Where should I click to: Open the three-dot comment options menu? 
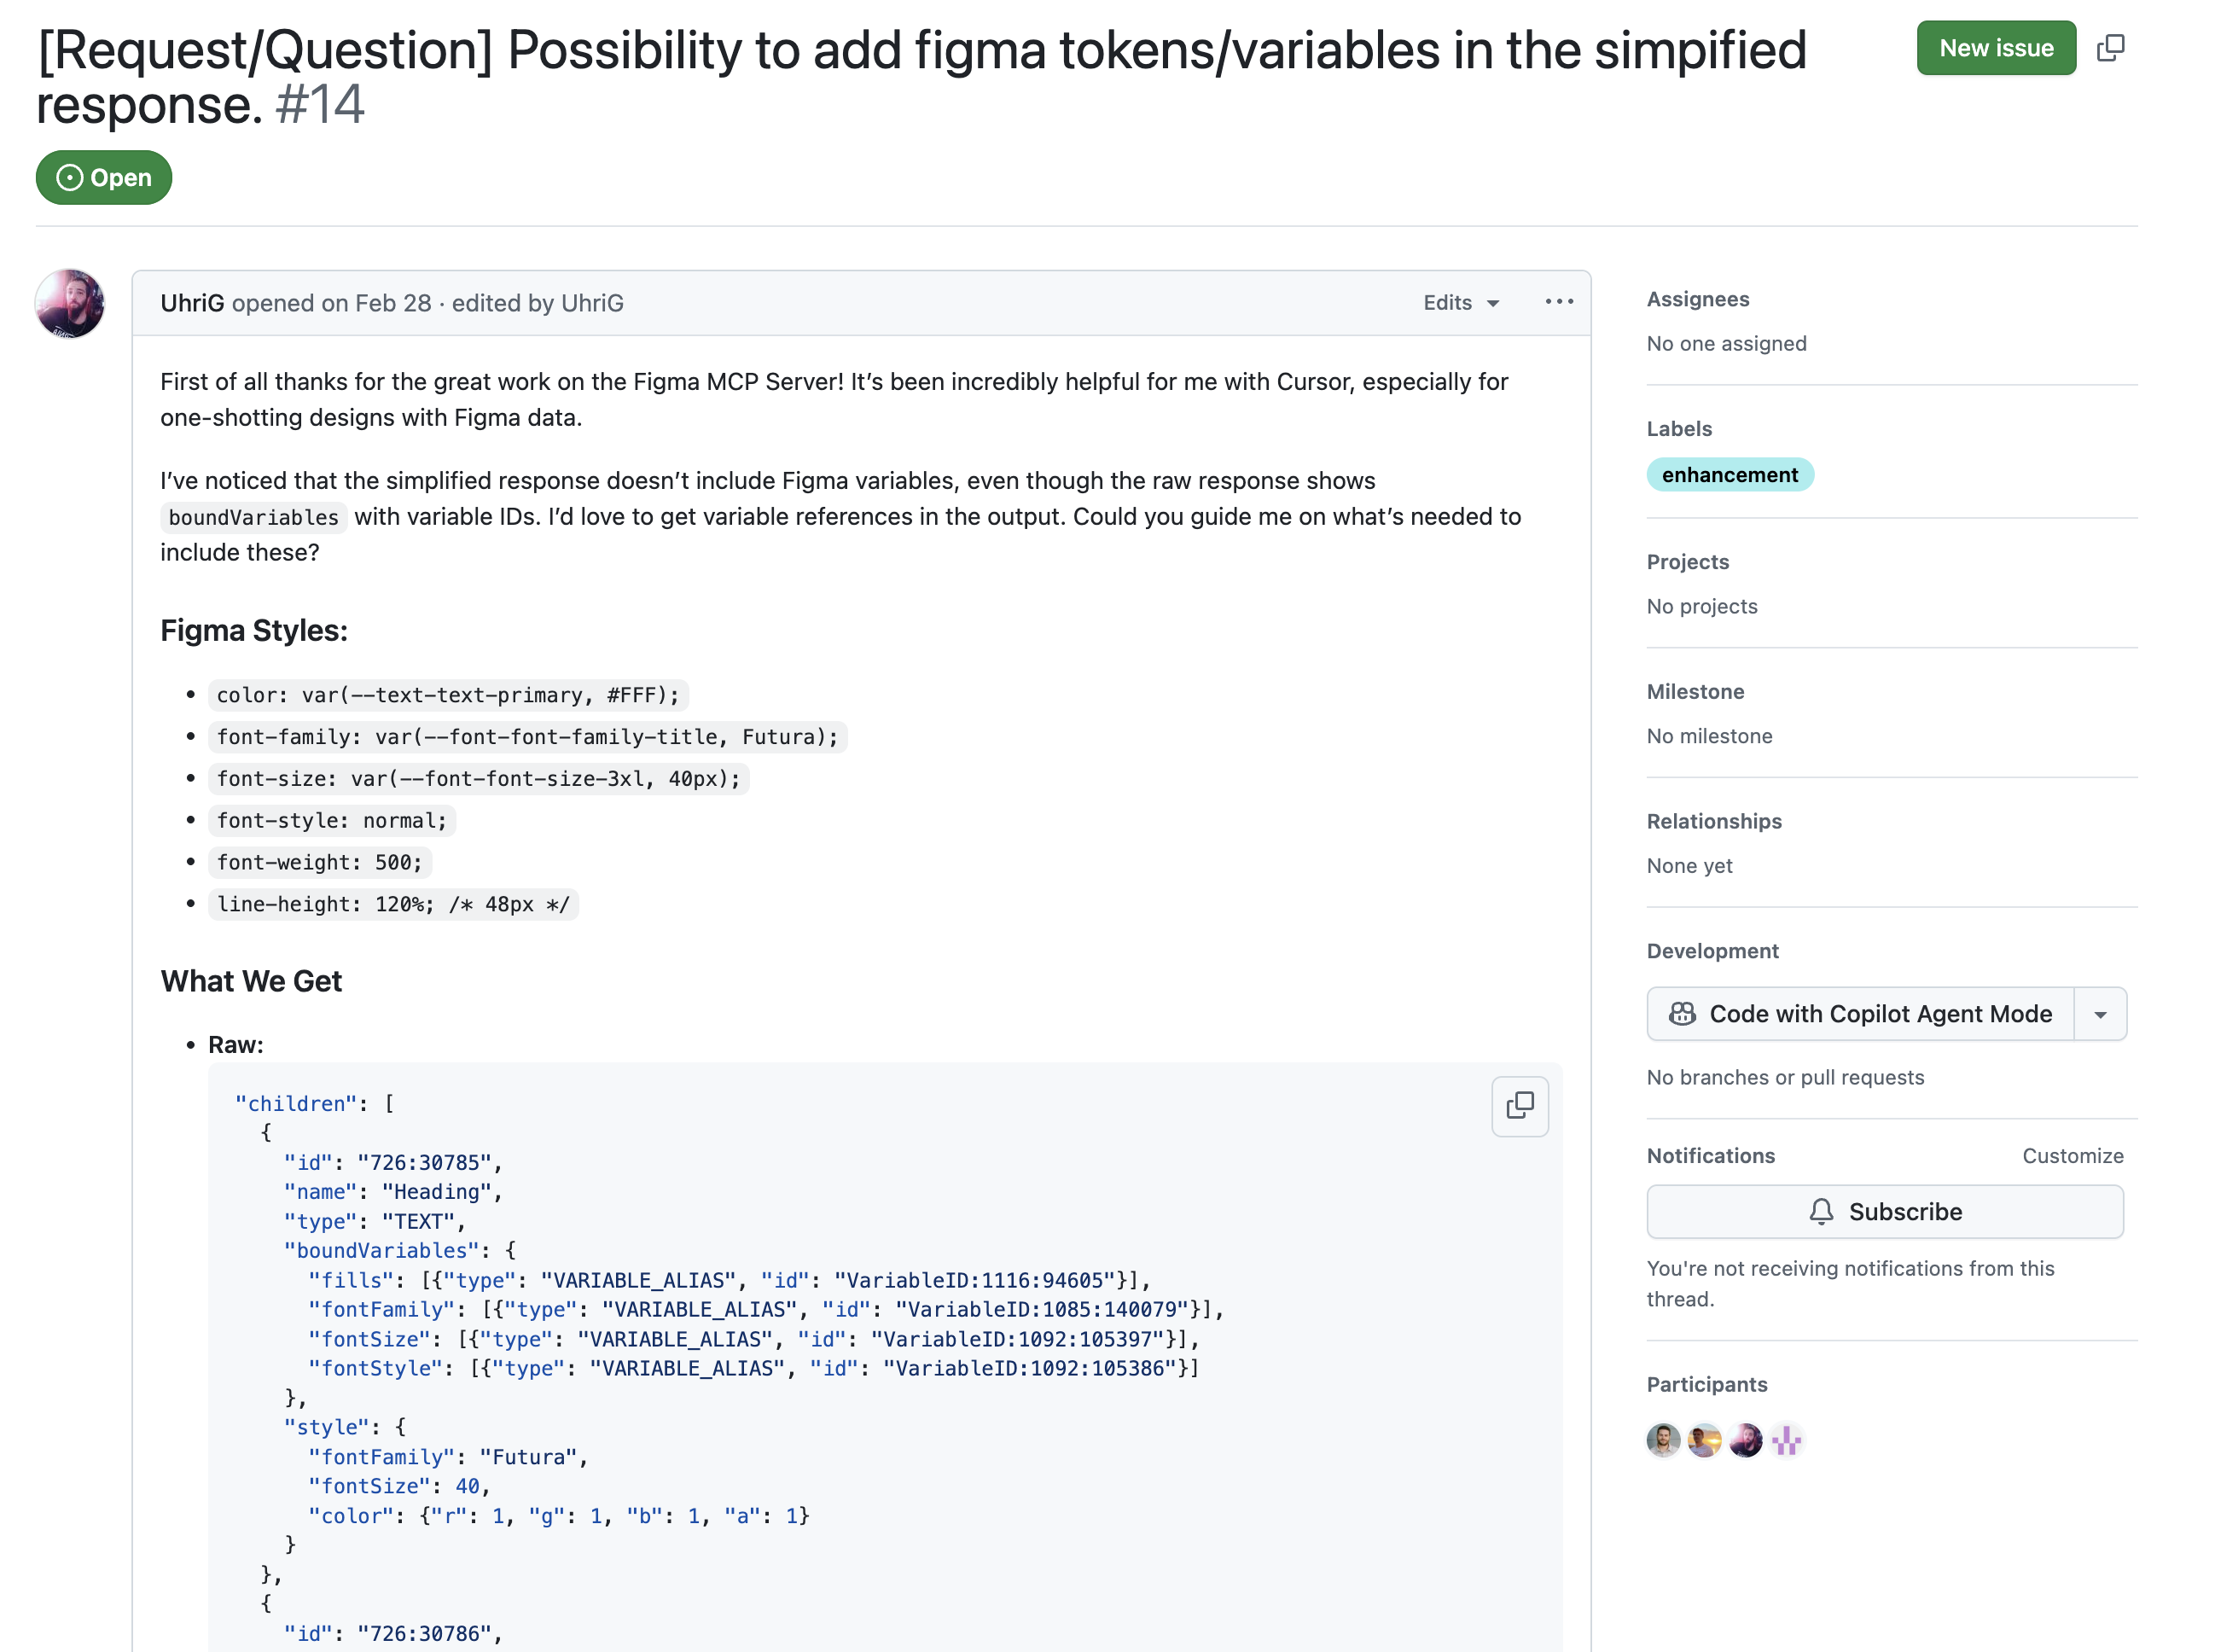click(1558, 302)
